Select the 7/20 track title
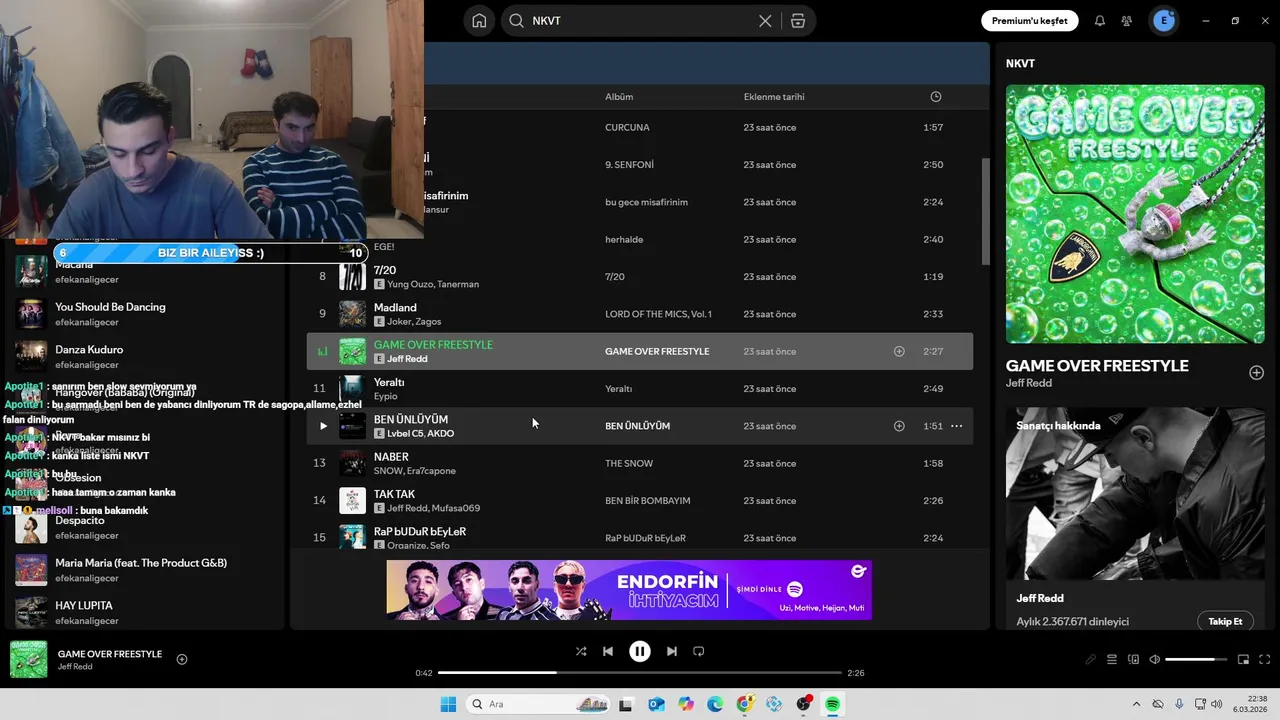 [x=385, y=270]
